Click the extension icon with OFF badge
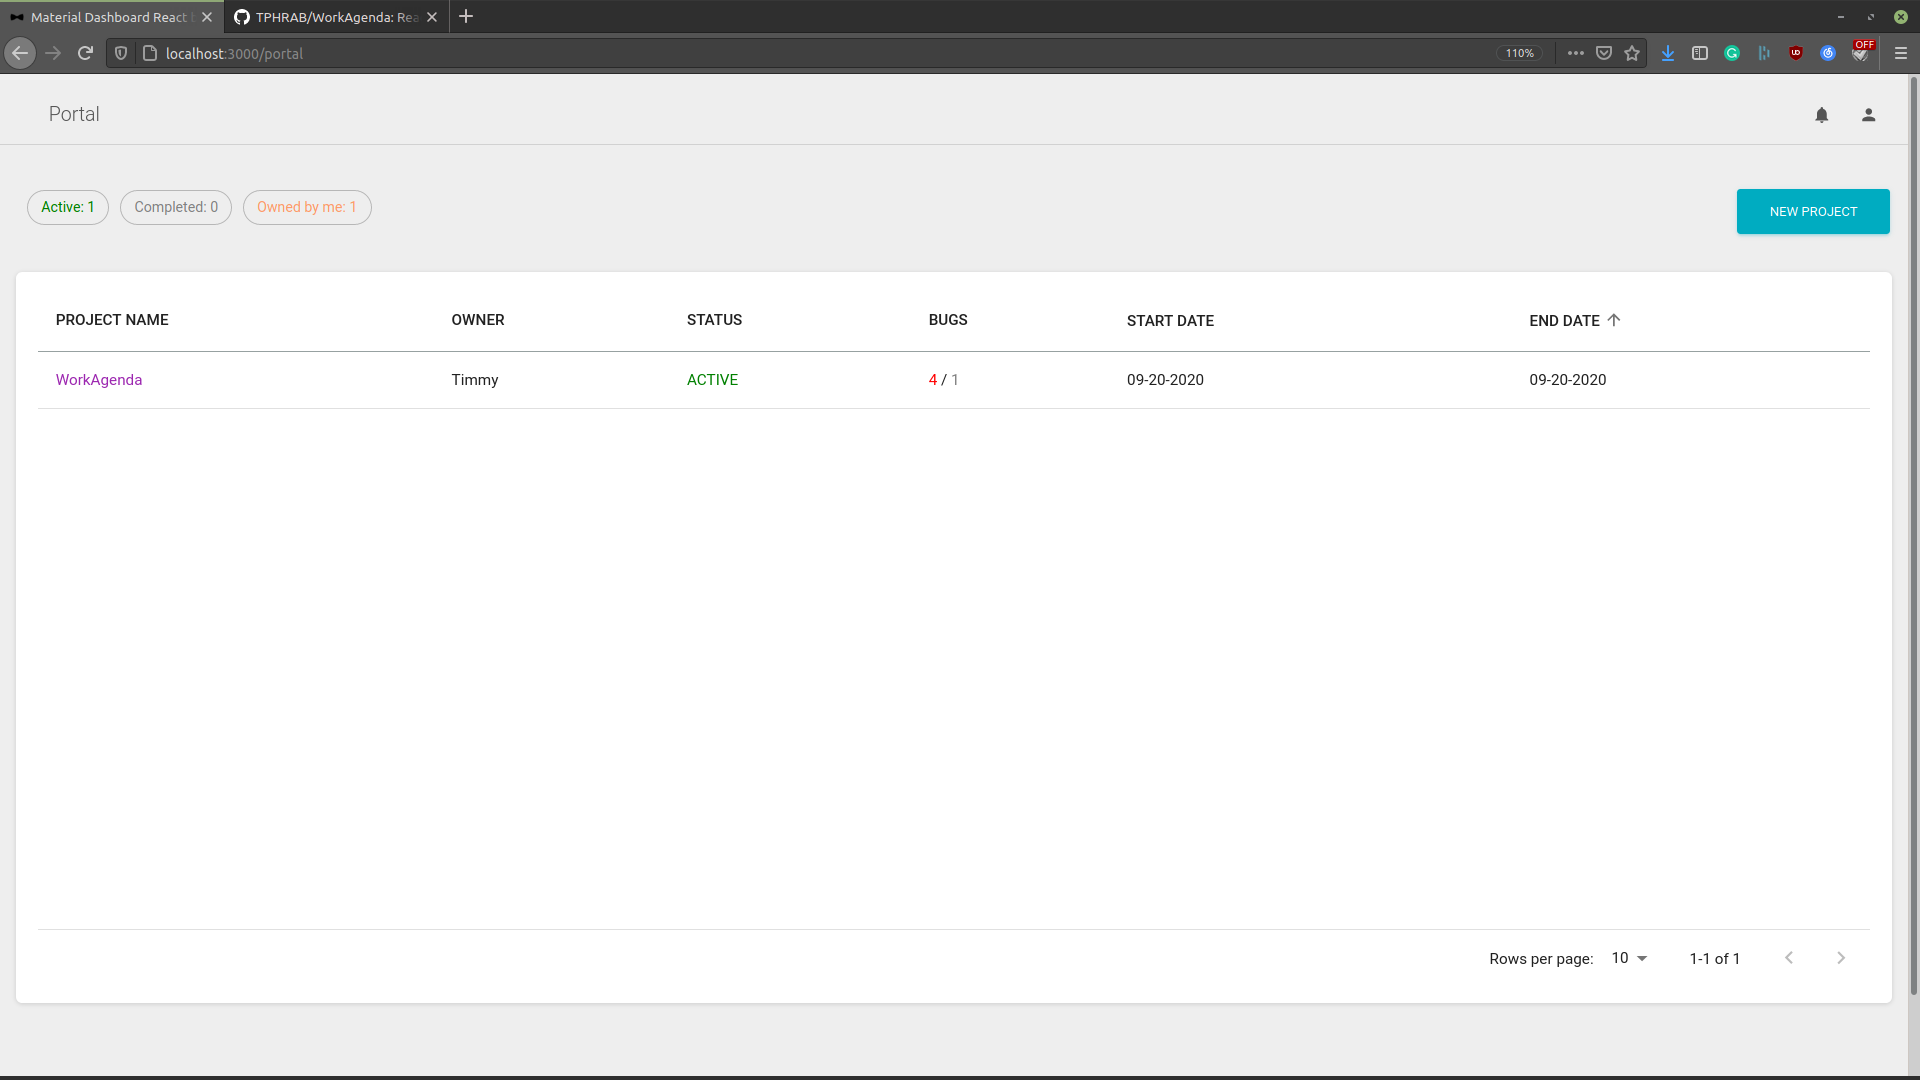Viewport: 1920px width, 1080px height. pyautogui.click(x=1861, y=52)
